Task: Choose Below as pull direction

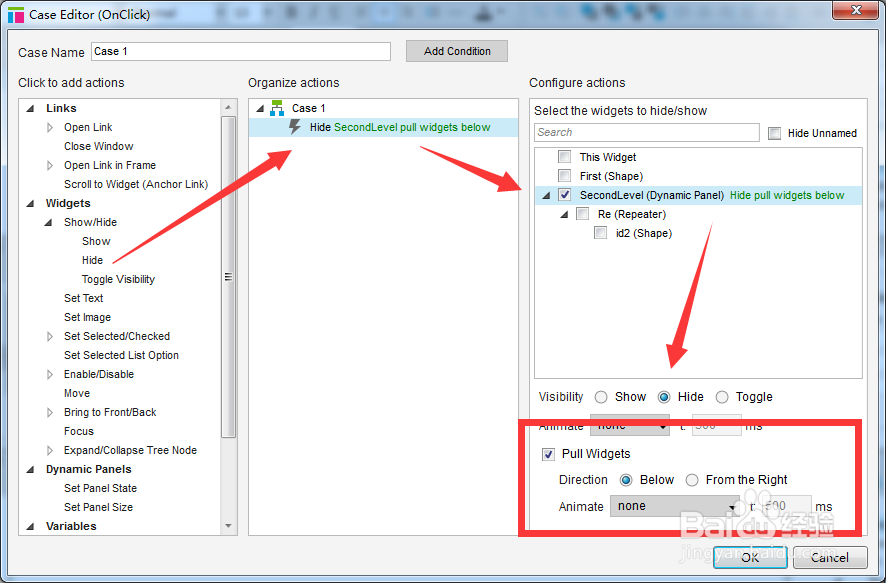Action: [x=626, y=480]
